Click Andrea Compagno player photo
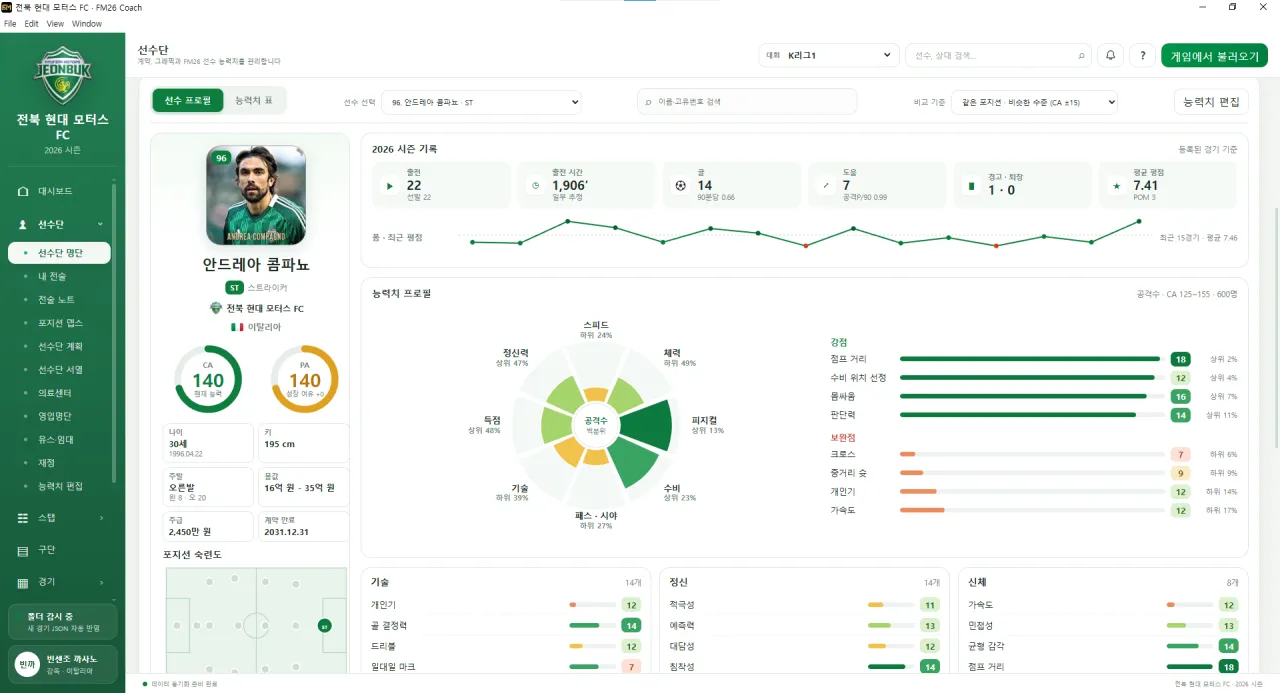 (x=256, y=195)
